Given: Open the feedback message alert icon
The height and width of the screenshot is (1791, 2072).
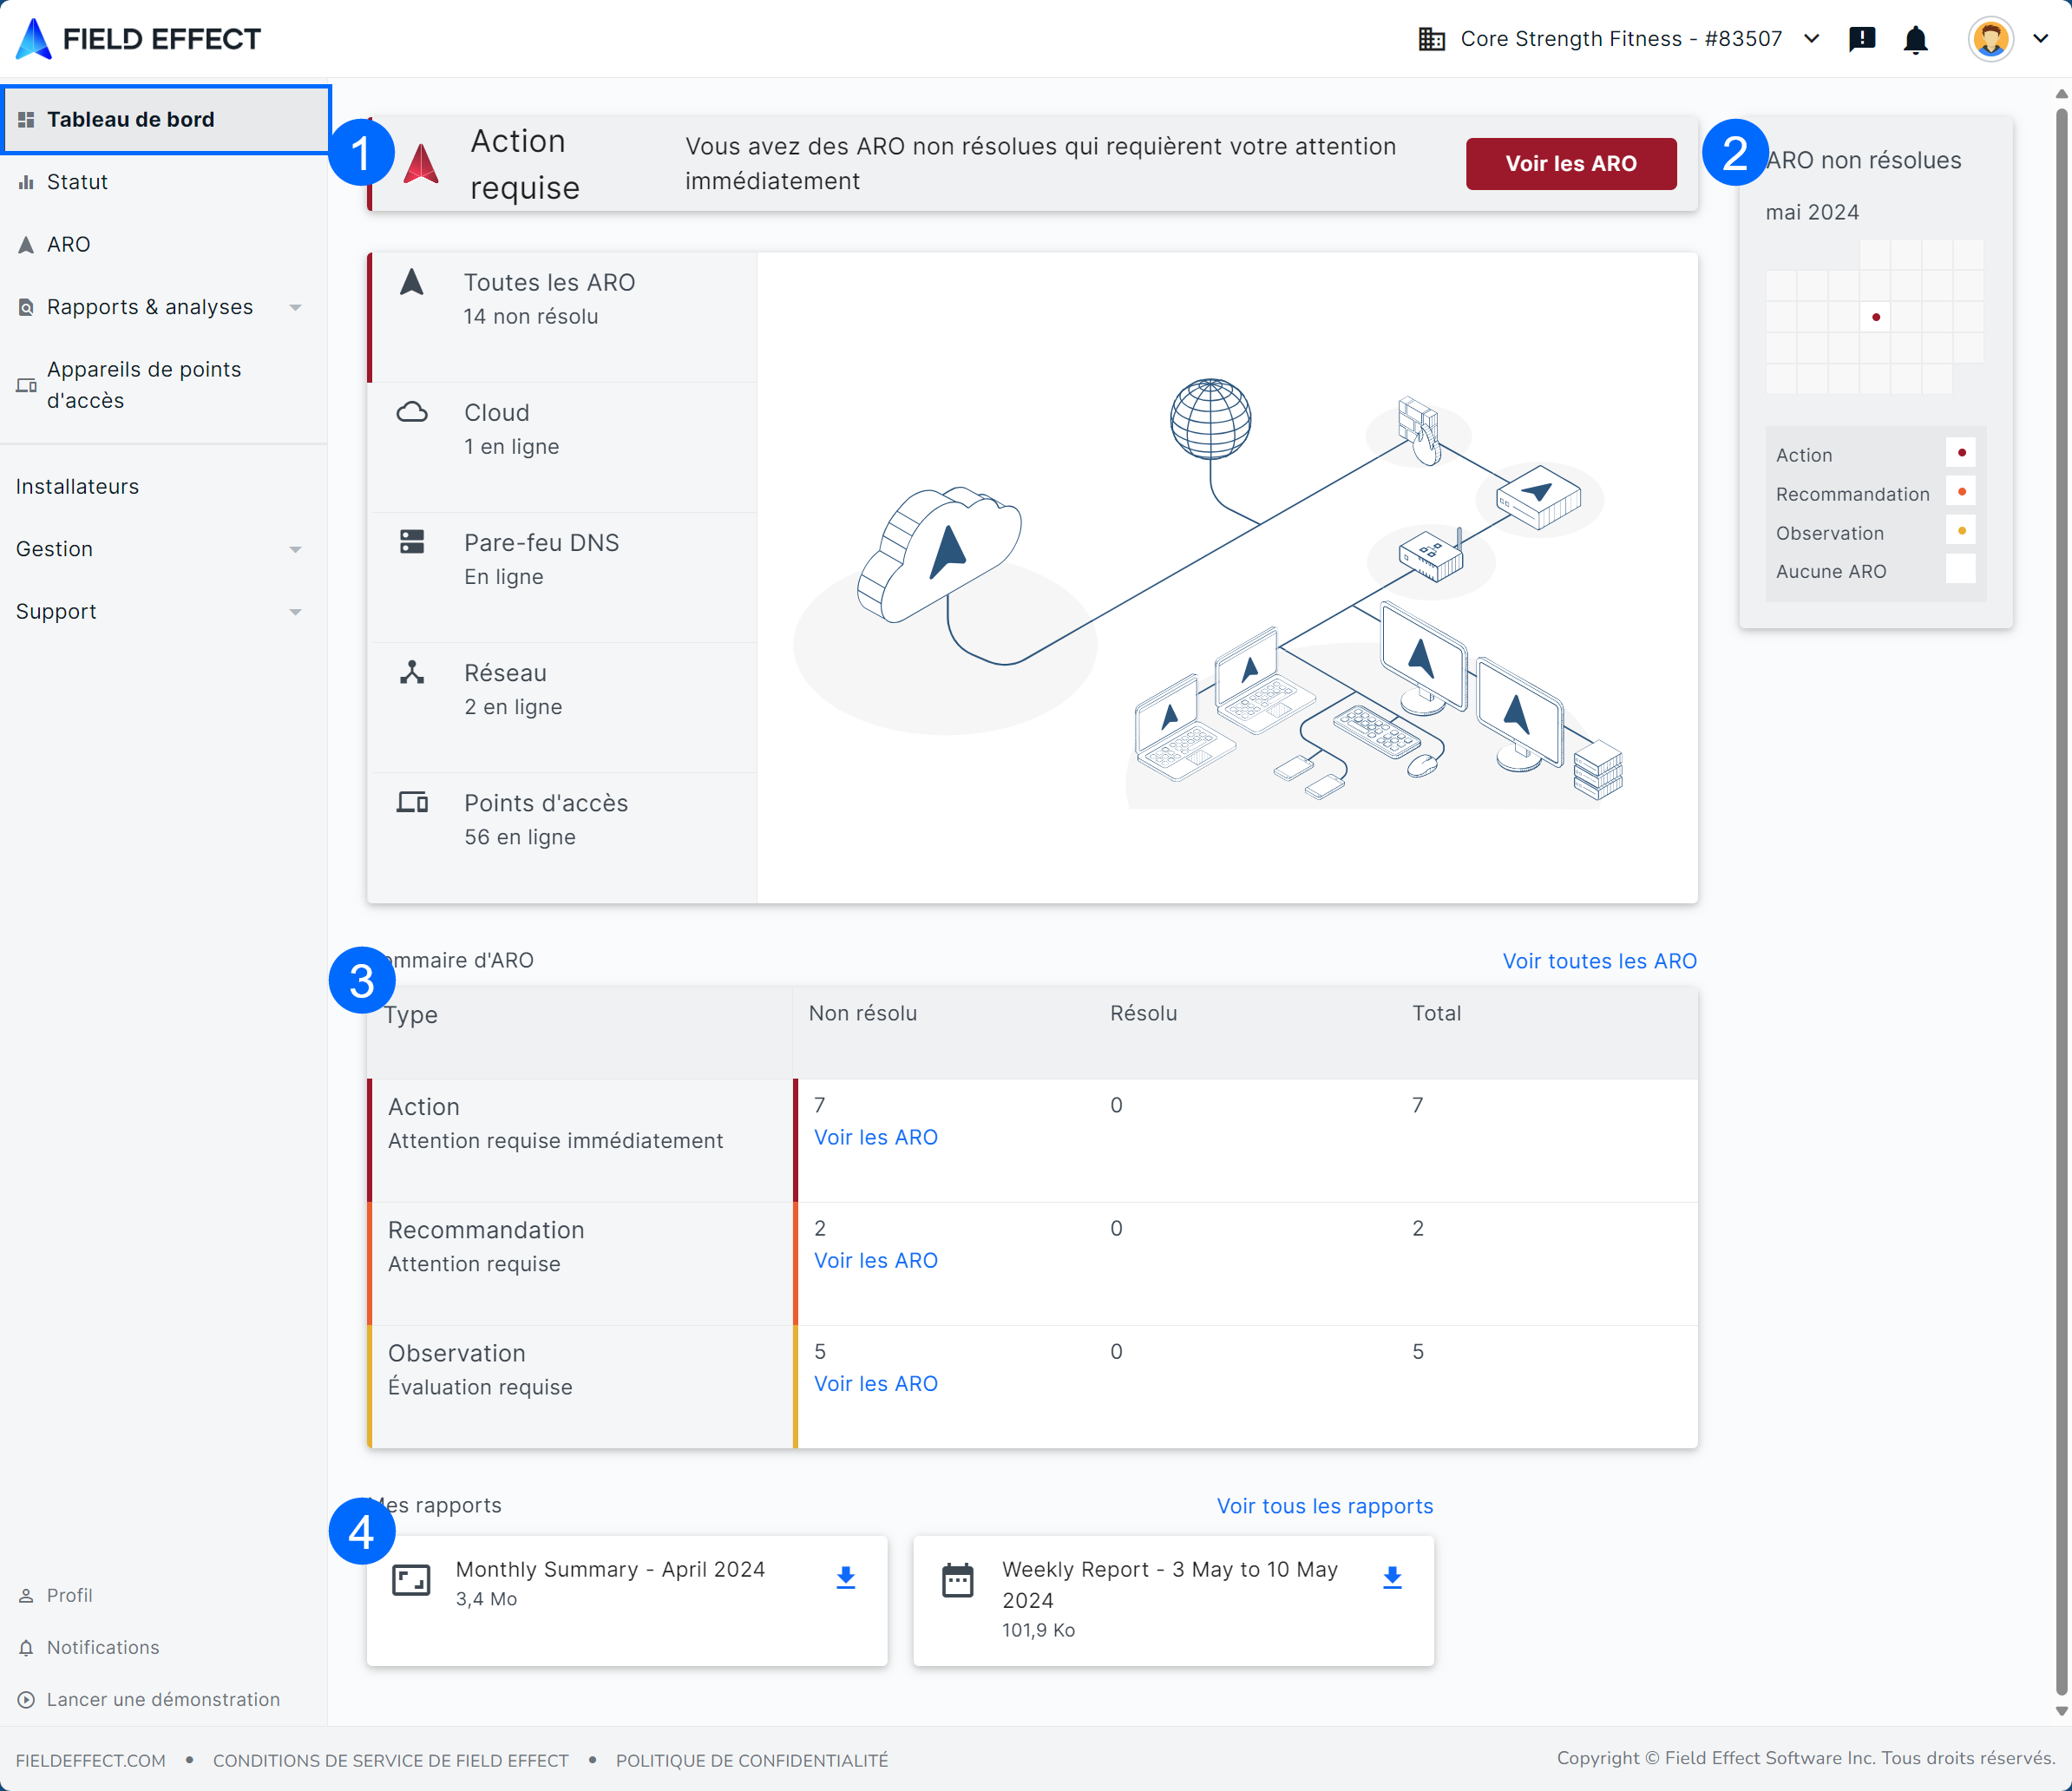Looking at the screenshot, I should coord(1861,39).
